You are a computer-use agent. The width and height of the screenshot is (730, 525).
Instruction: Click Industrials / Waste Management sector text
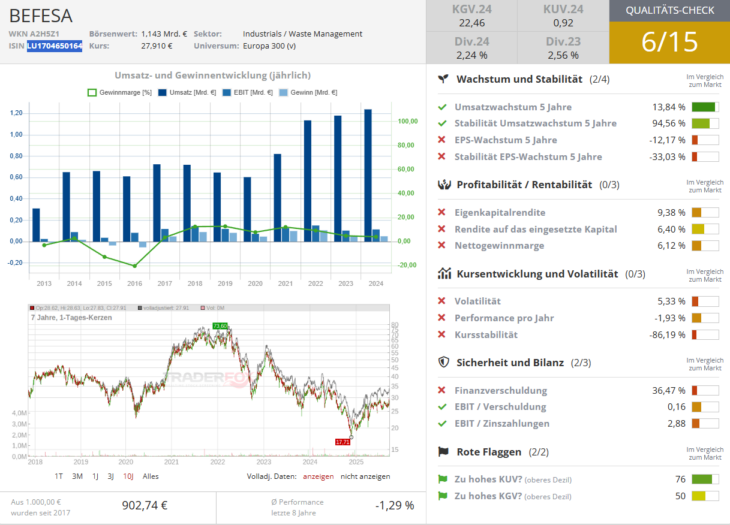coord(302,34)
